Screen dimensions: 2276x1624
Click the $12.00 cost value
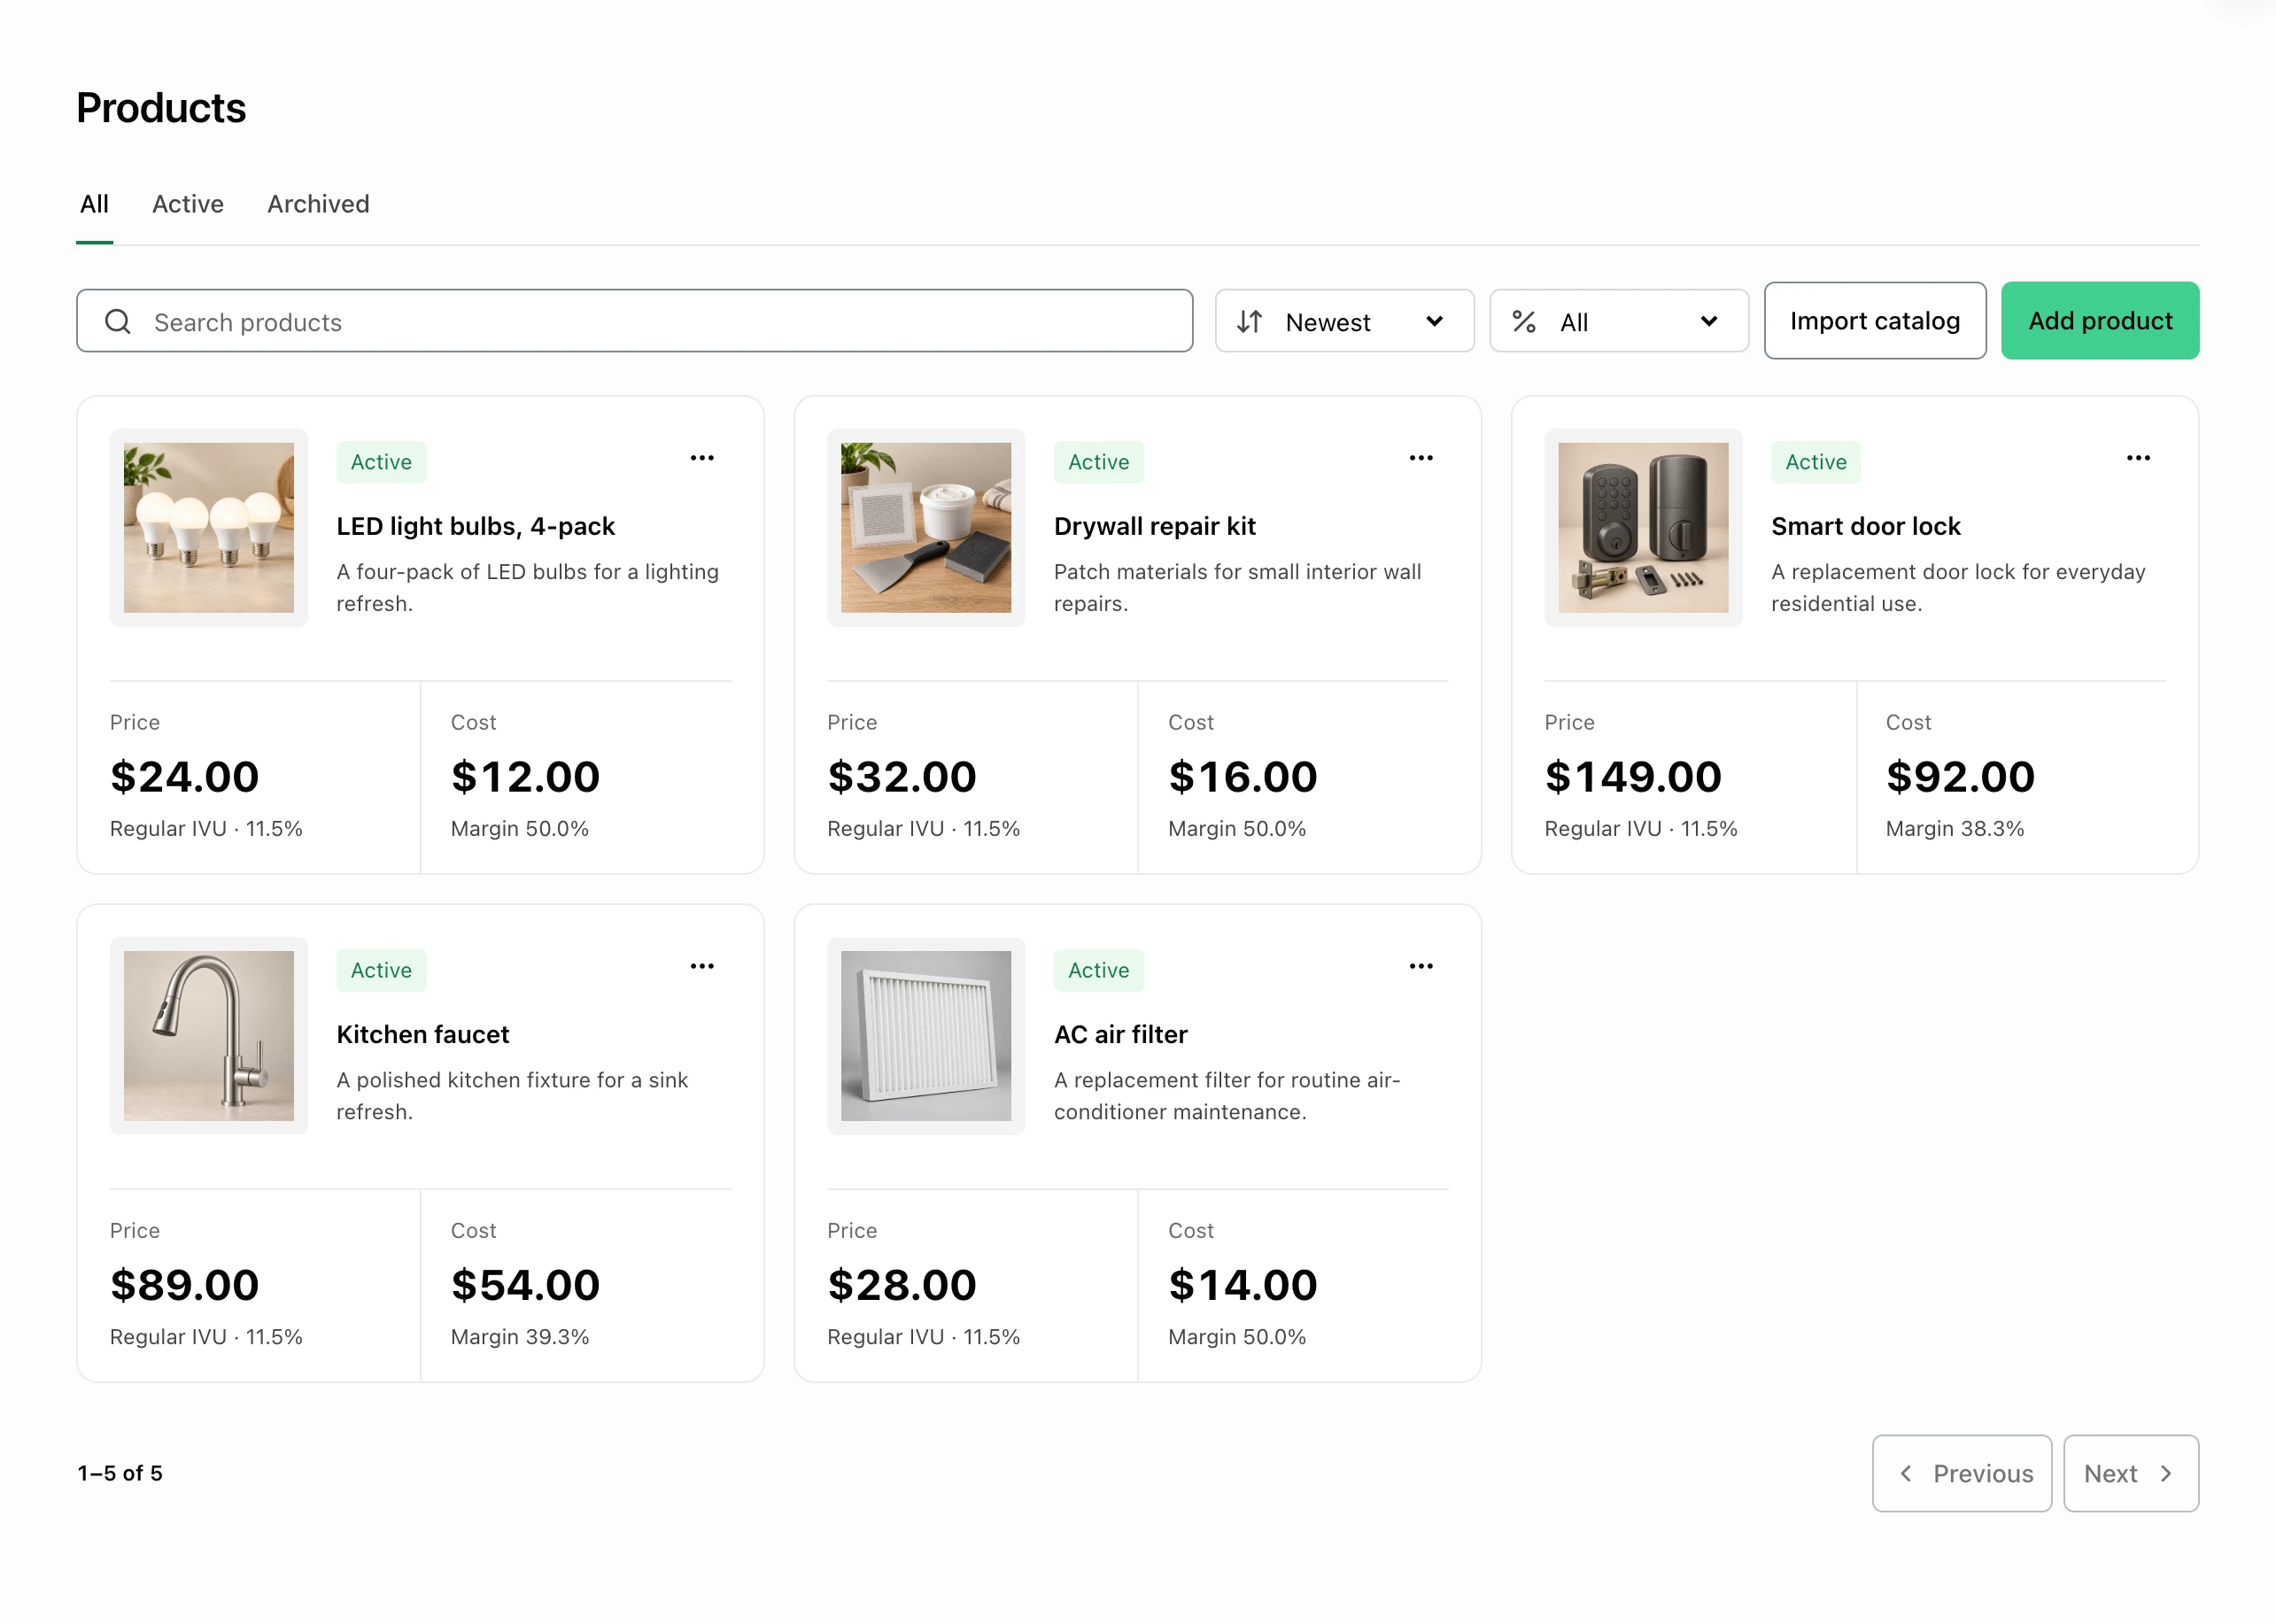pyautogui.click(x=525, y=777)
